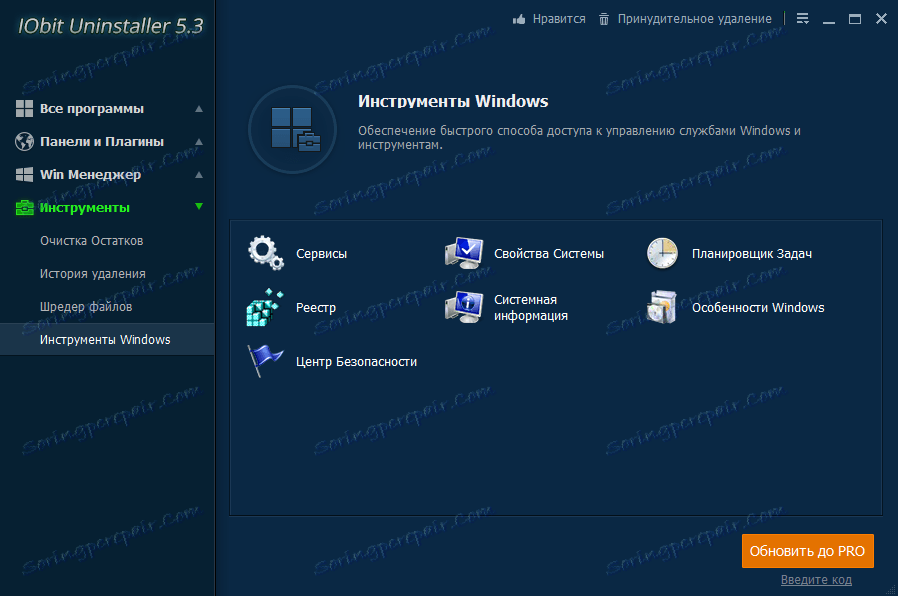Viewport: 898px width, 596px height.
Task: Click the Введите код link
Action: click(x=816, y=580)
